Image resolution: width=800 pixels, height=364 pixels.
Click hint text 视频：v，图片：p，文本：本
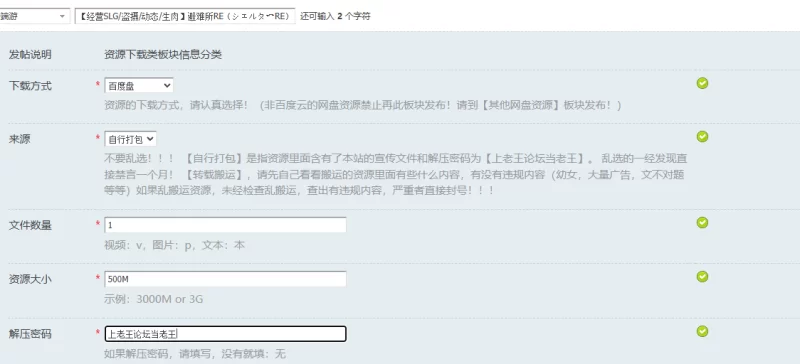tap(174, 245)
